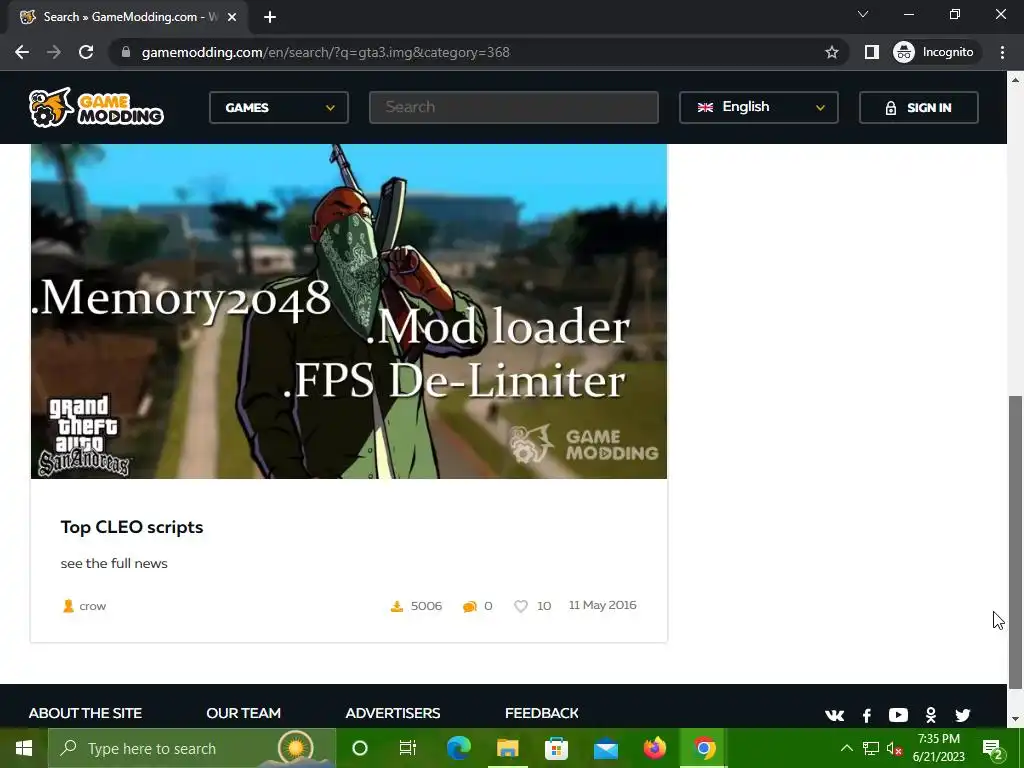Click the site lock icon in address bar

126,52
